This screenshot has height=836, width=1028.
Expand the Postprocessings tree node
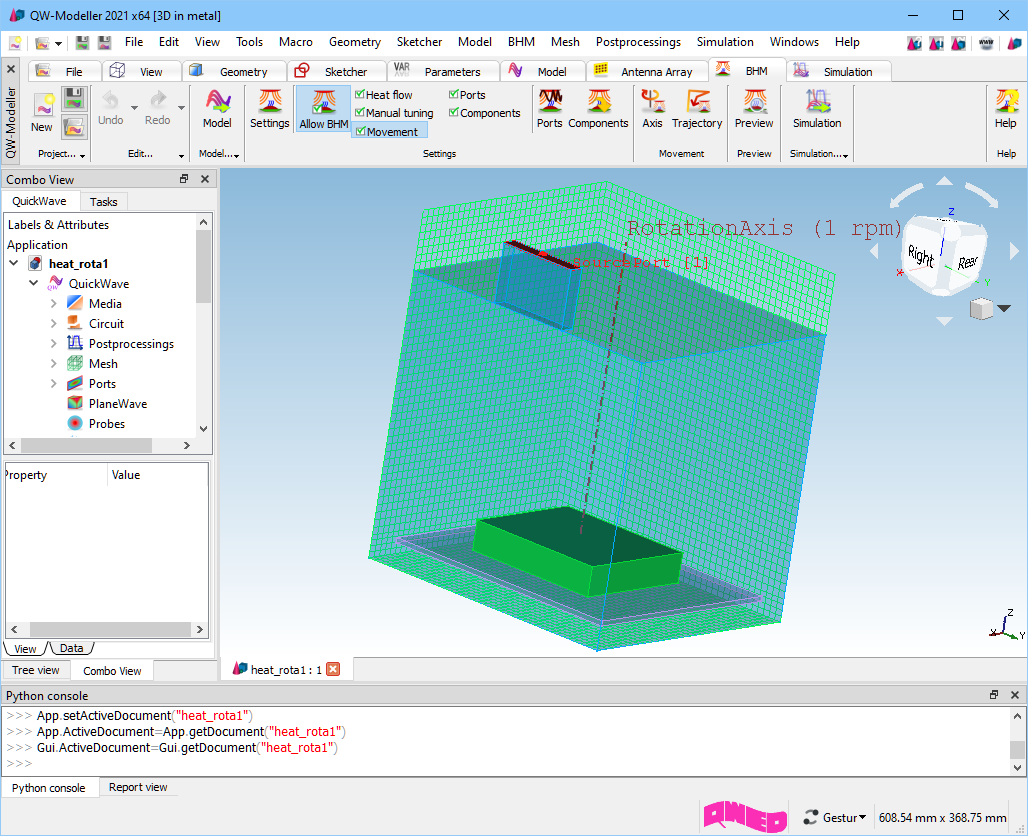coord(54,343)
